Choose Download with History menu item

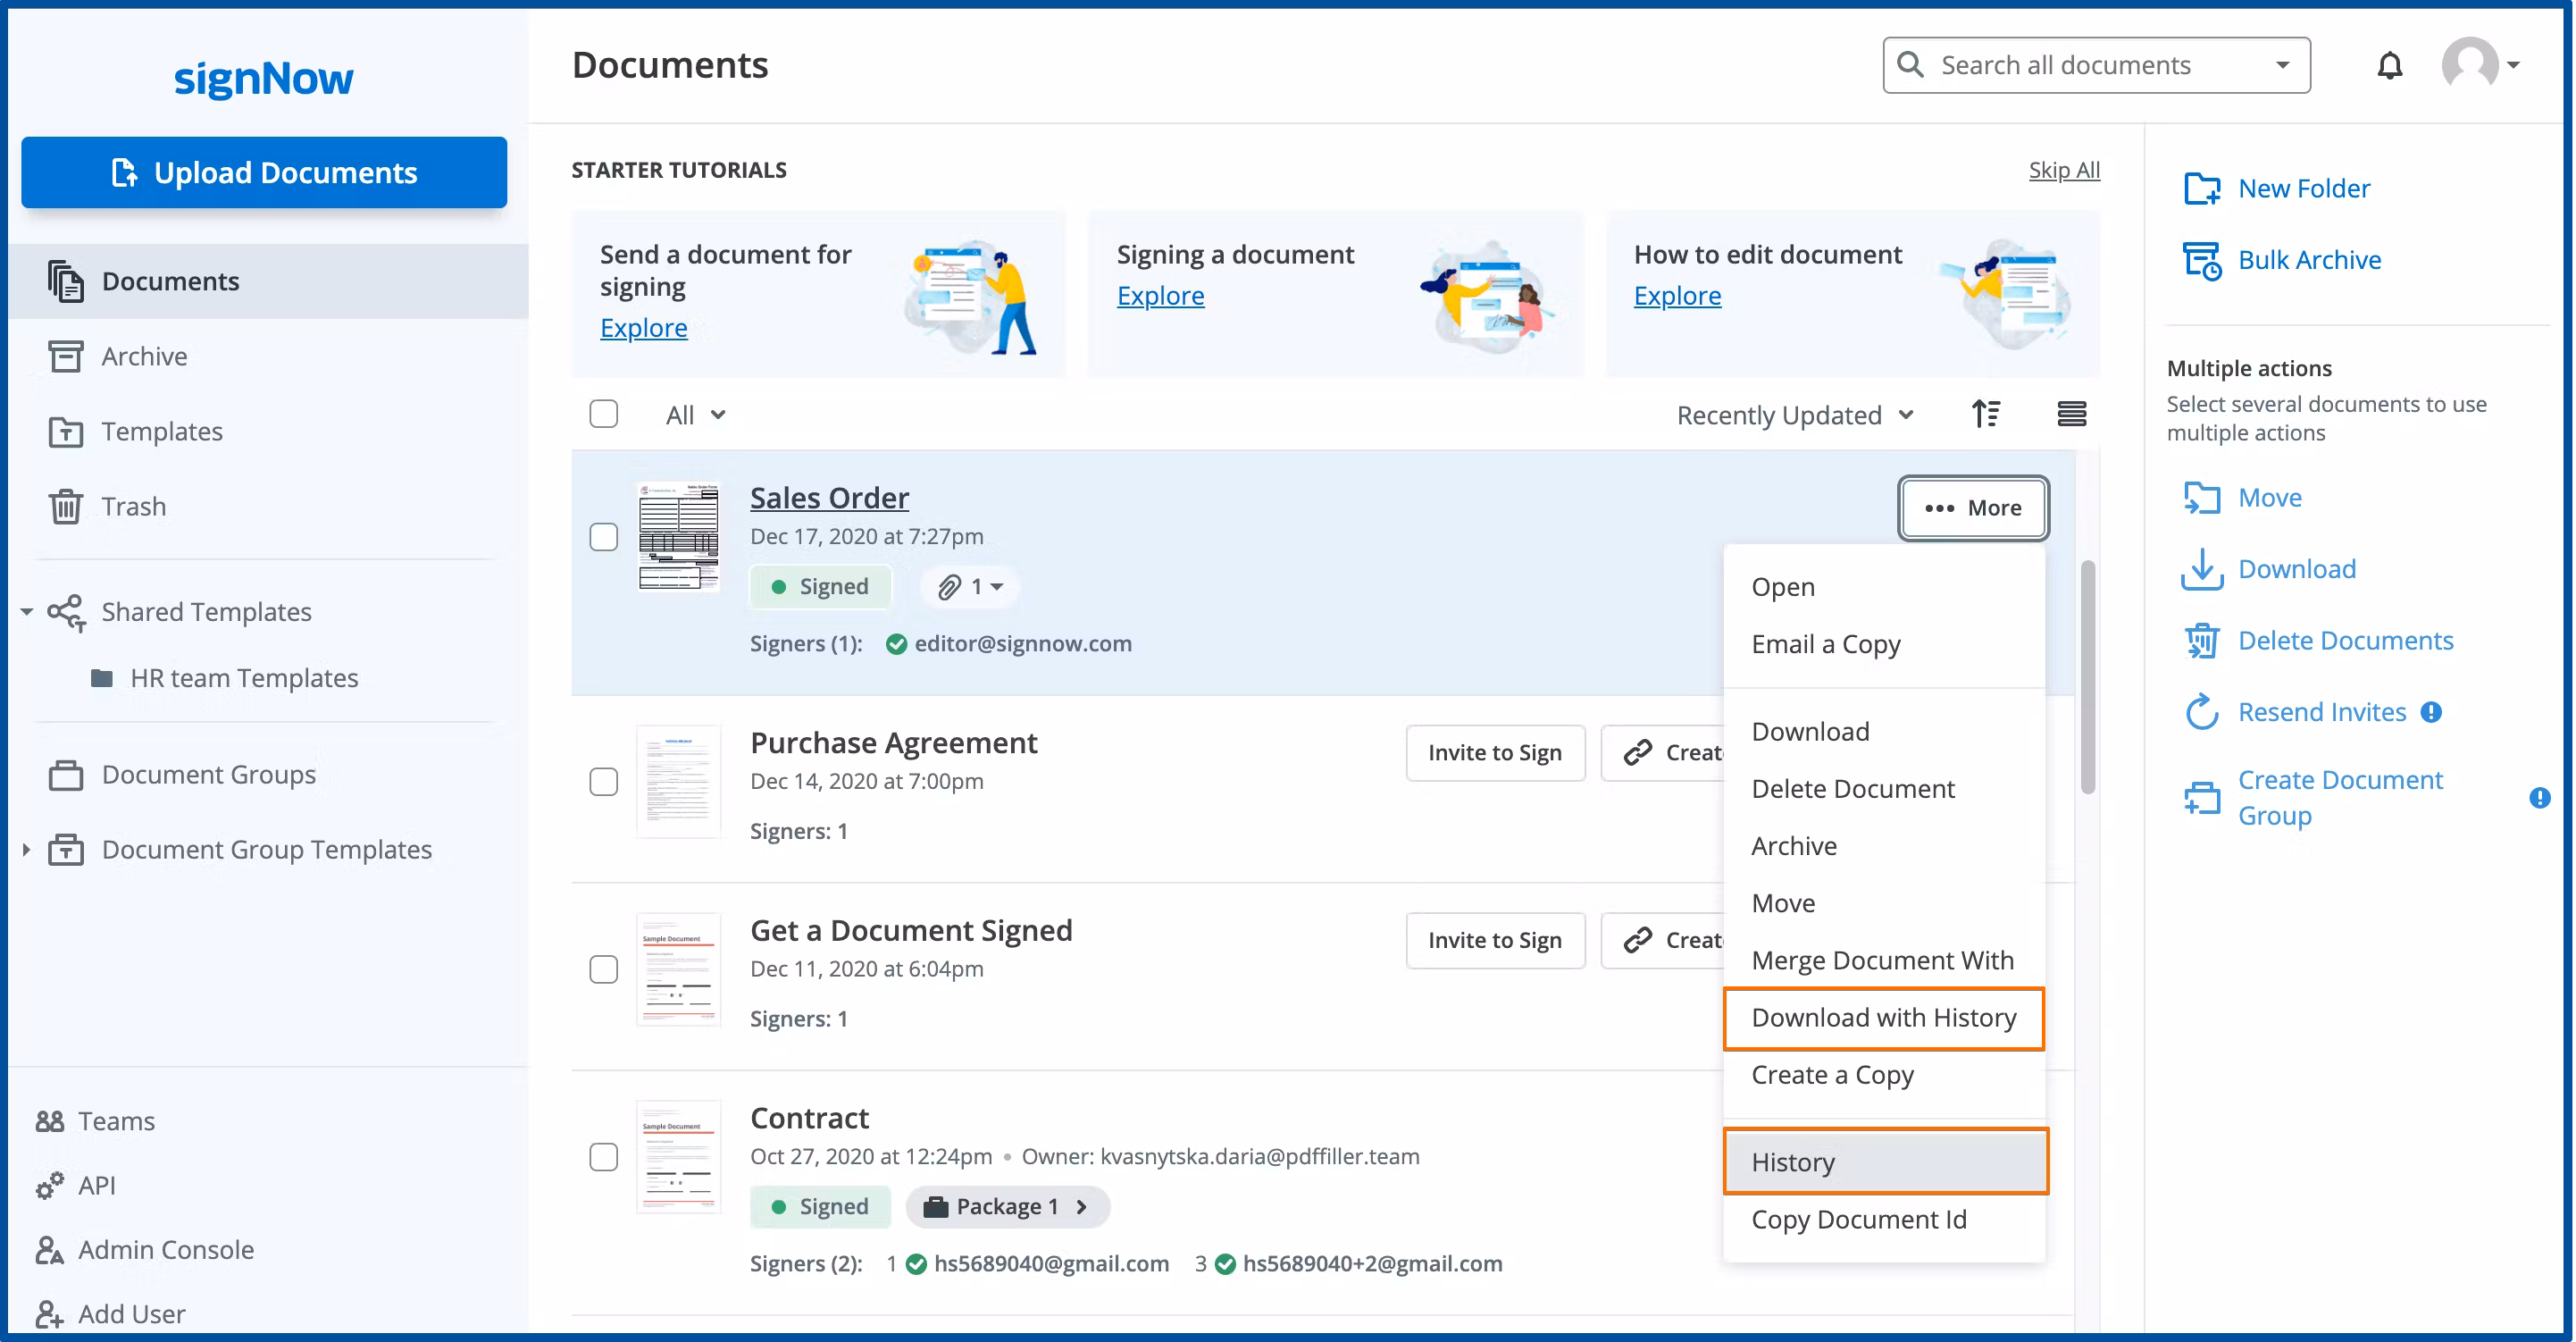pyautogui.click(x=1884, y=1018)
